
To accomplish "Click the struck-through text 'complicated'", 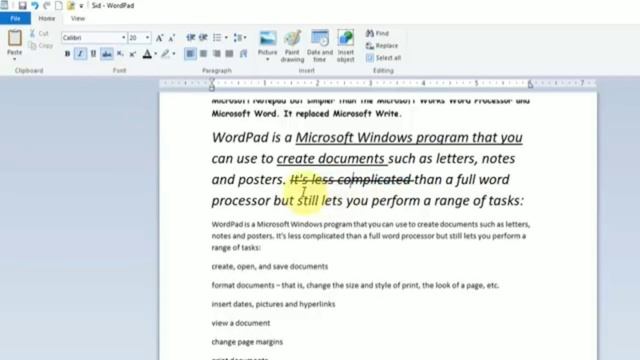I will coord(374,180).
